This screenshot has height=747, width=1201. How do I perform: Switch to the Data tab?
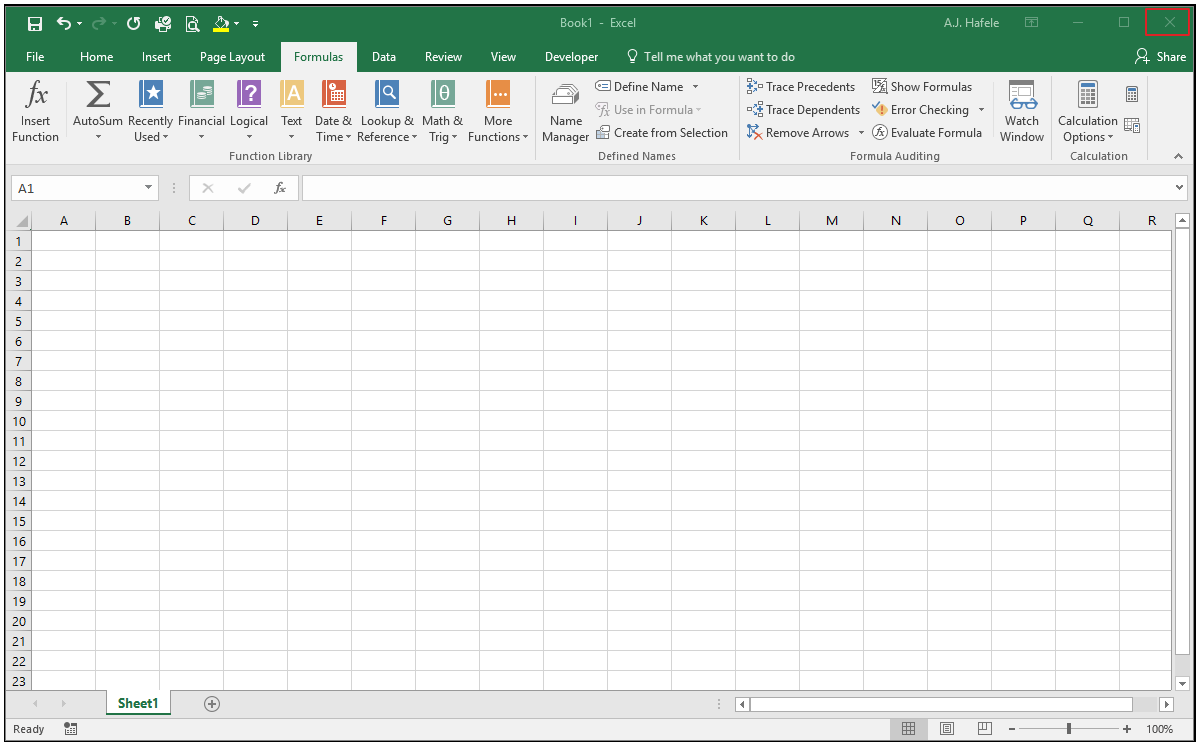tap(384, 57)
